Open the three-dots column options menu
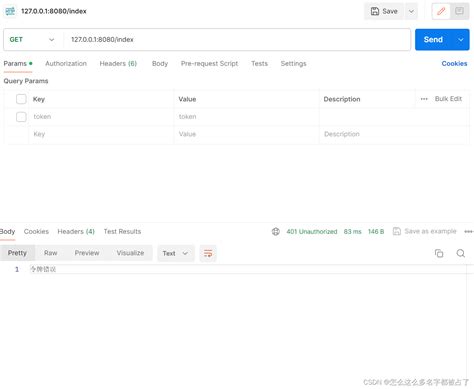The width and height of the screenshot is (474, 389). [x=424, y=99]
